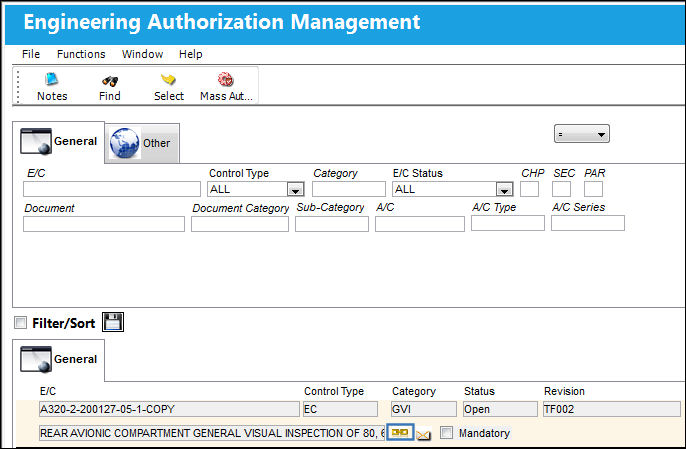Image resolution: width=686 pixels, height=449 pixels.
Task: Open the Window menu
Action: 143,54
